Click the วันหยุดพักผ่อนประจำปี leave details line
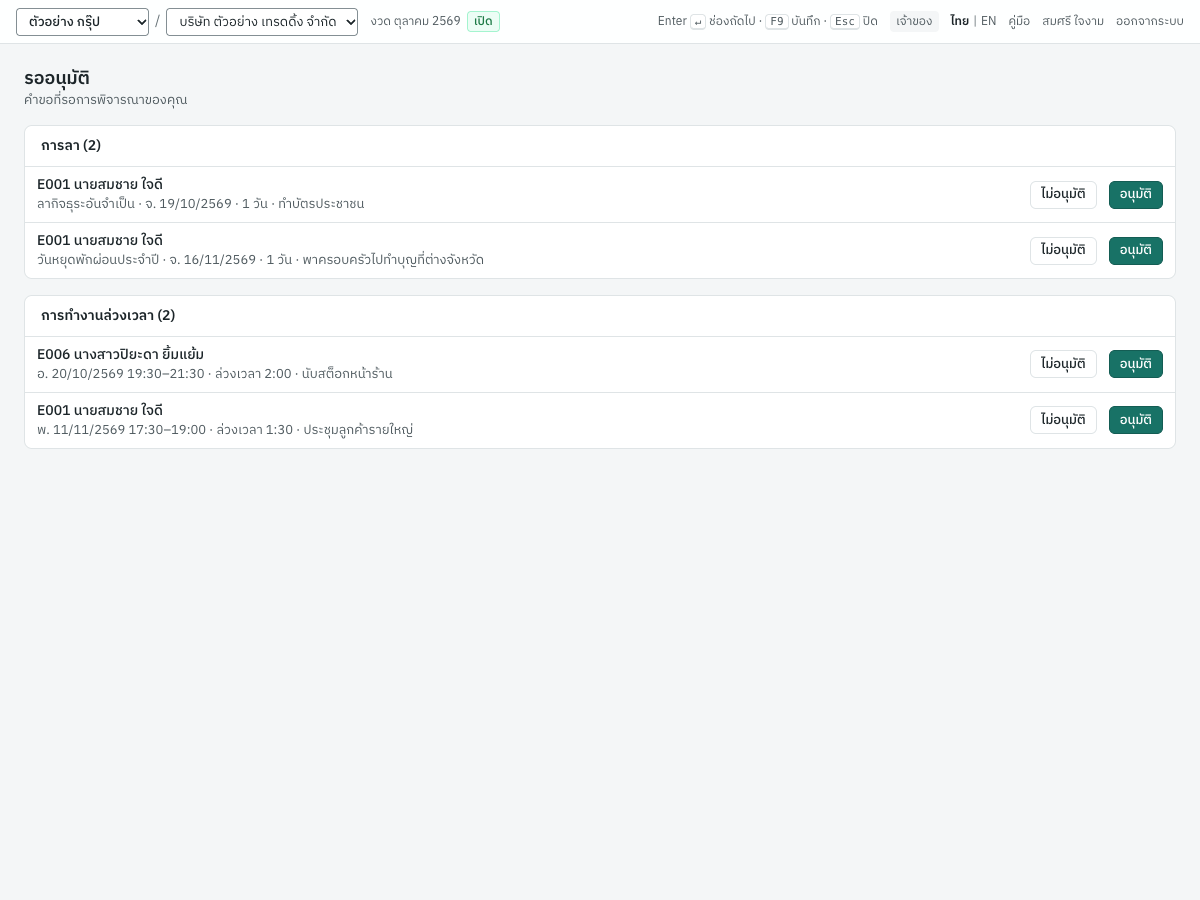 [260, 260]
